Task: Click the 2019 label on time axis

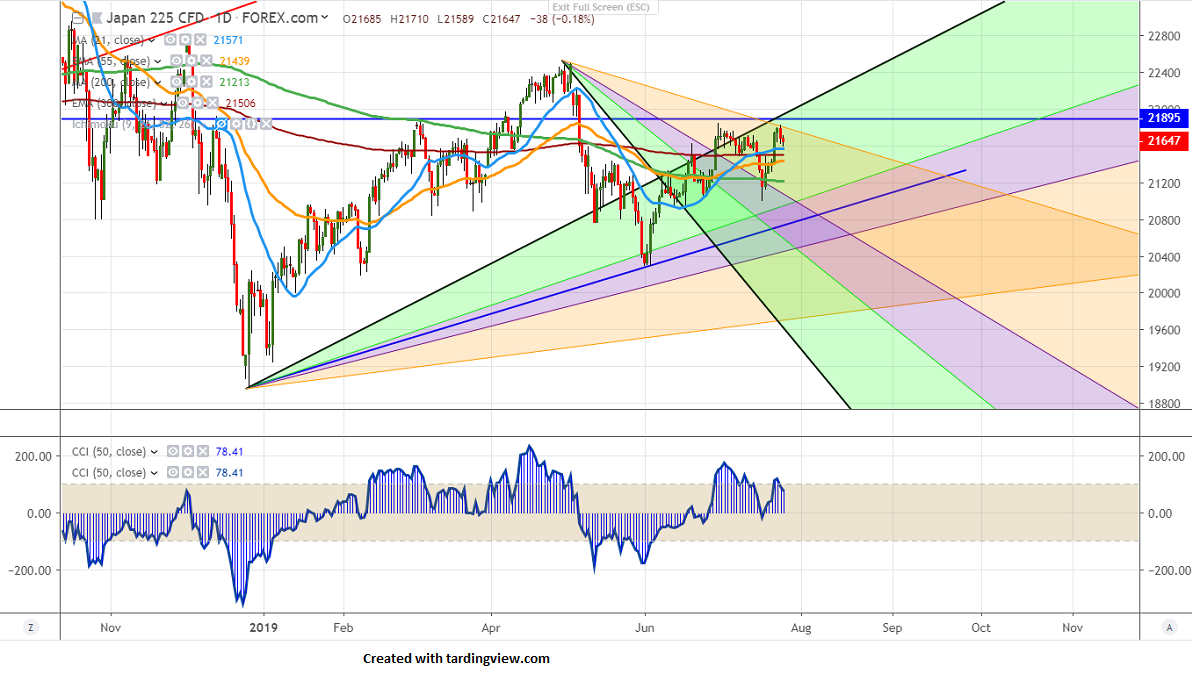Action: (x=264, y=628)
